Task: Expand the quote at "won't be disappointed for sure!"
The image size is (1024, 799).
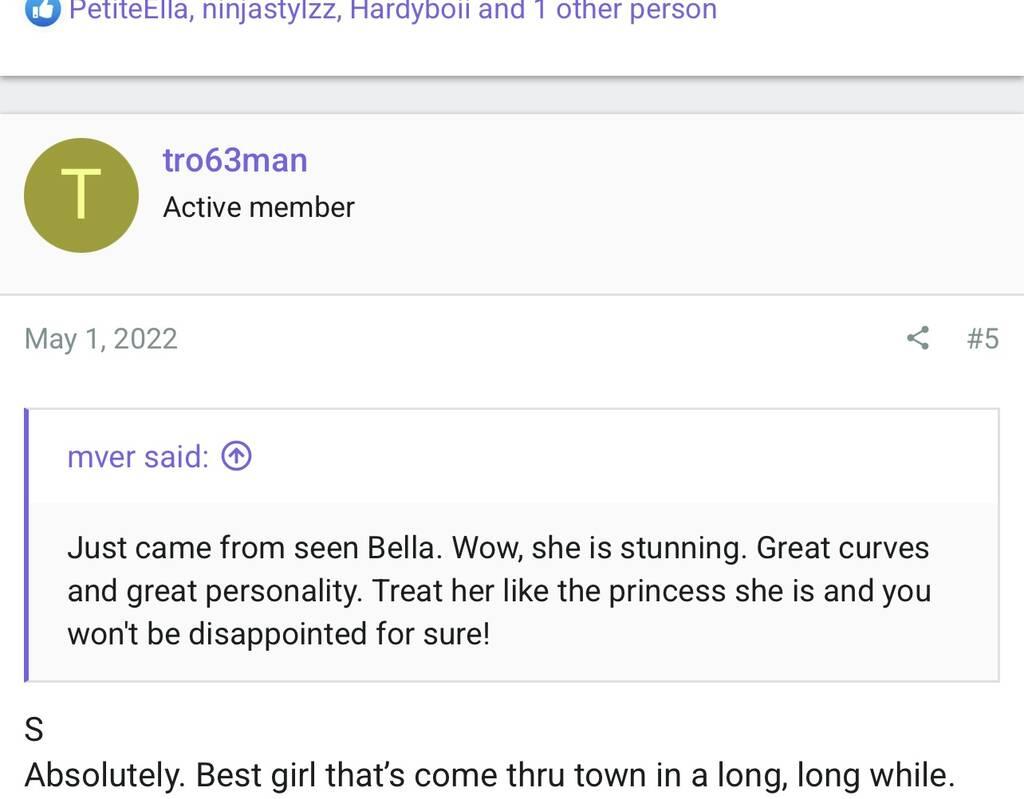Action: 278,634
